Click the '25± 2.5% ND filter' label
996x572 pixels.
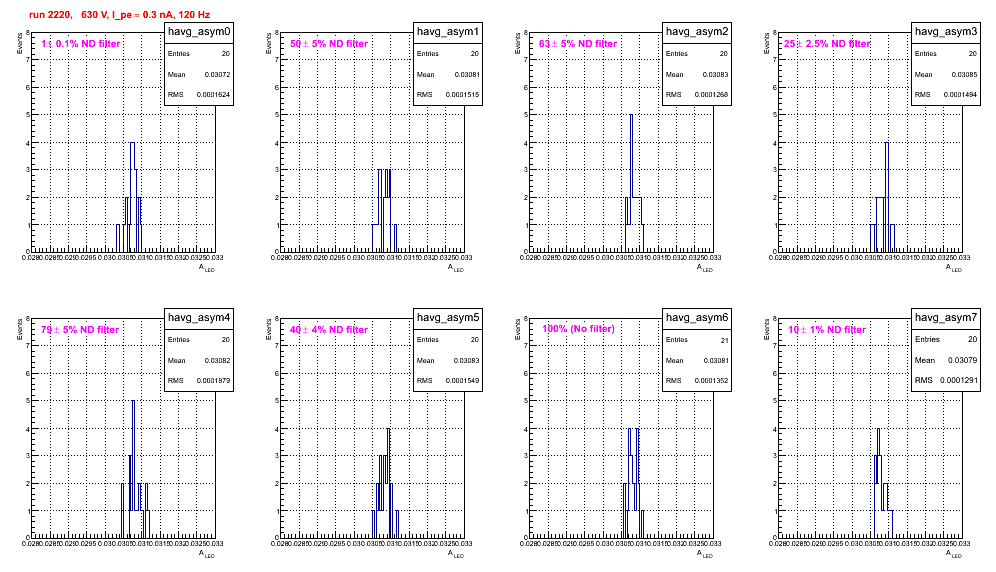pyautogui.click(x=827, y=44)
